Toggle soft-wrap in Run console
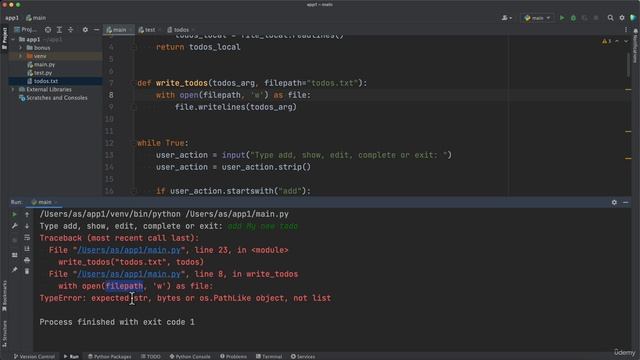This screenshot has width=640, height=360. click(x=27, y=237)
